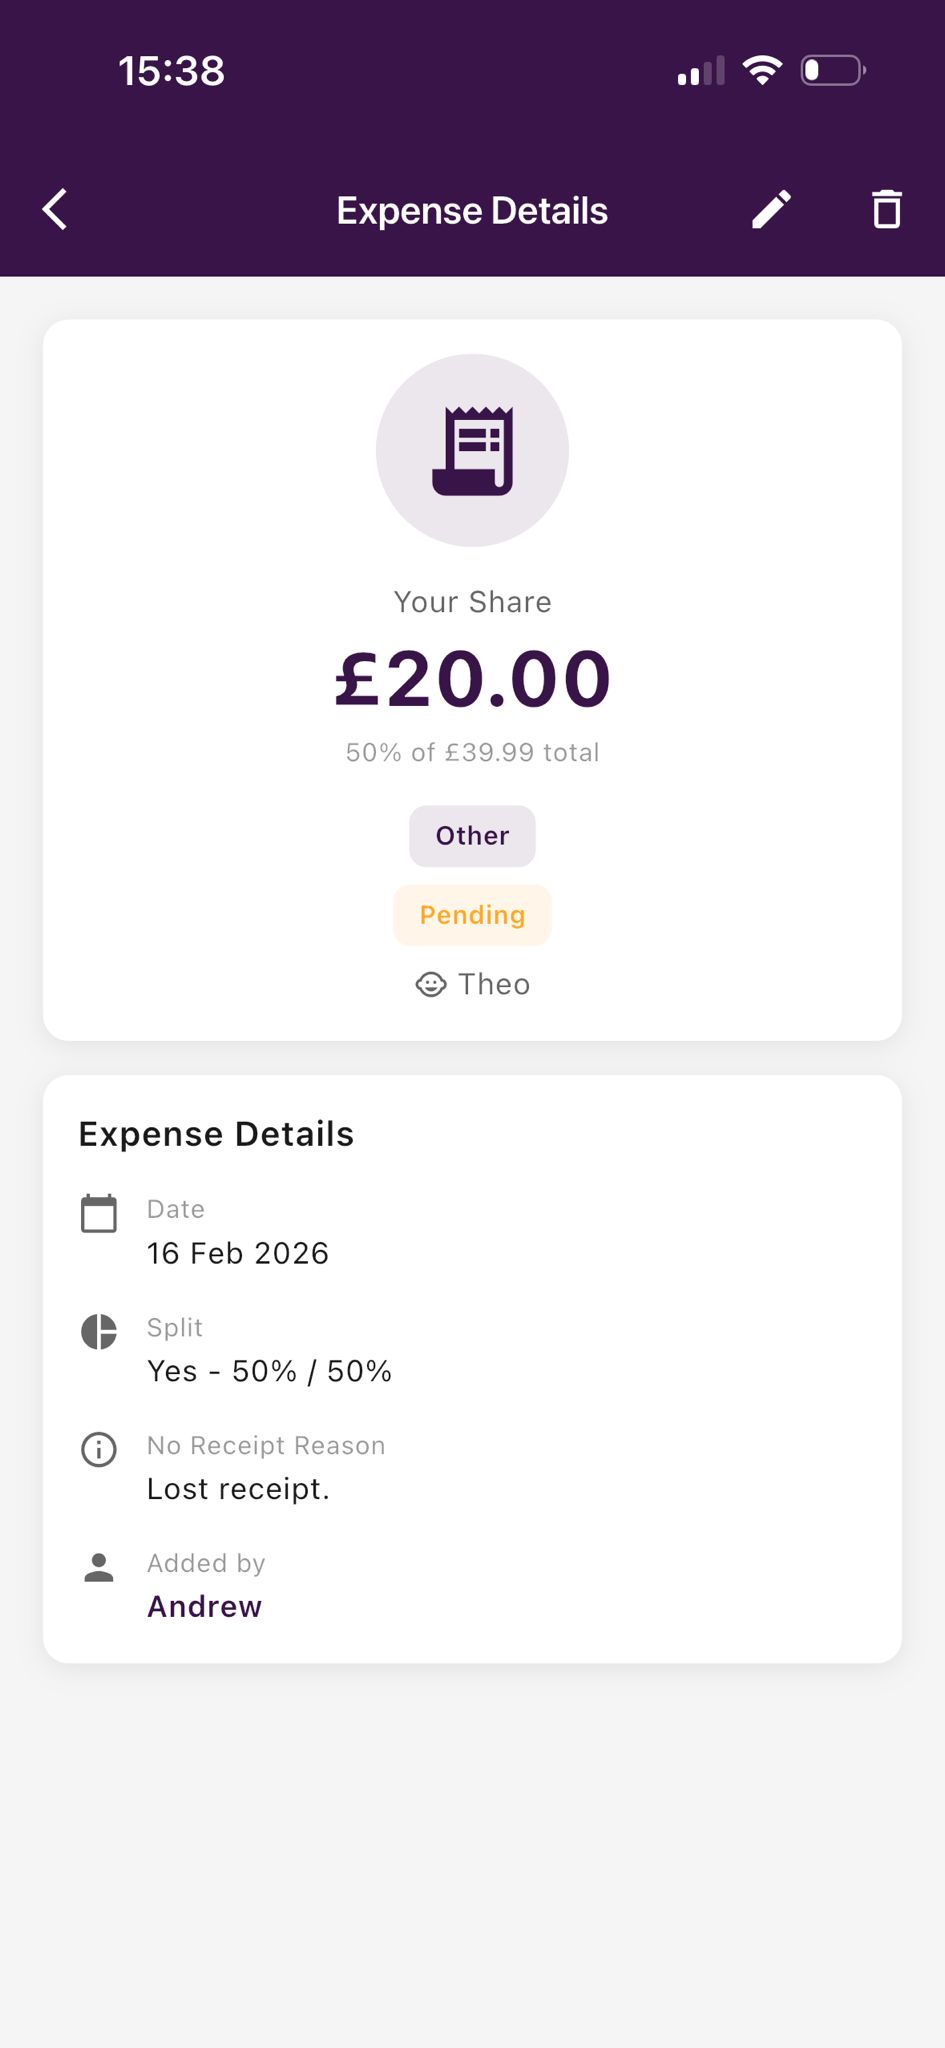Tap the receipt icon in circle
This screenshot has height=2048, width=945.
click(x=472, y=451)
